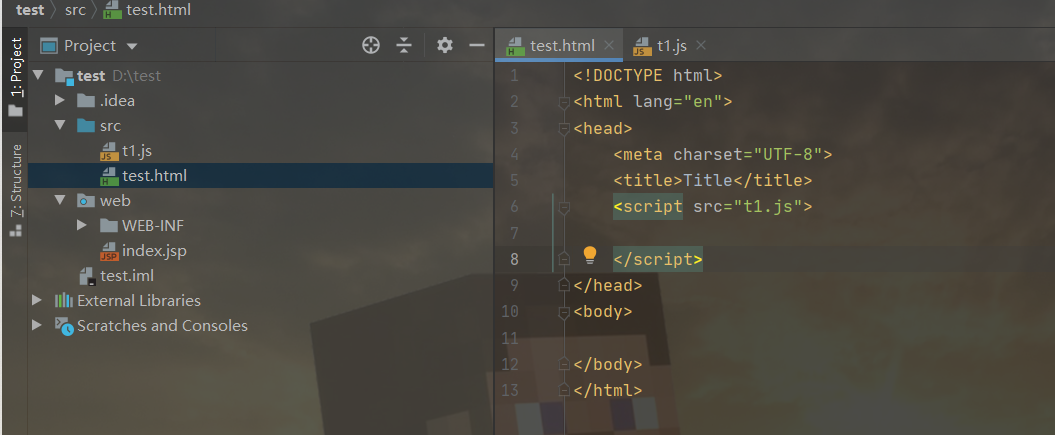Viewport: 1055px width, 435px height.
Task: Click line number 7 in the gutter
Action: 514,233
